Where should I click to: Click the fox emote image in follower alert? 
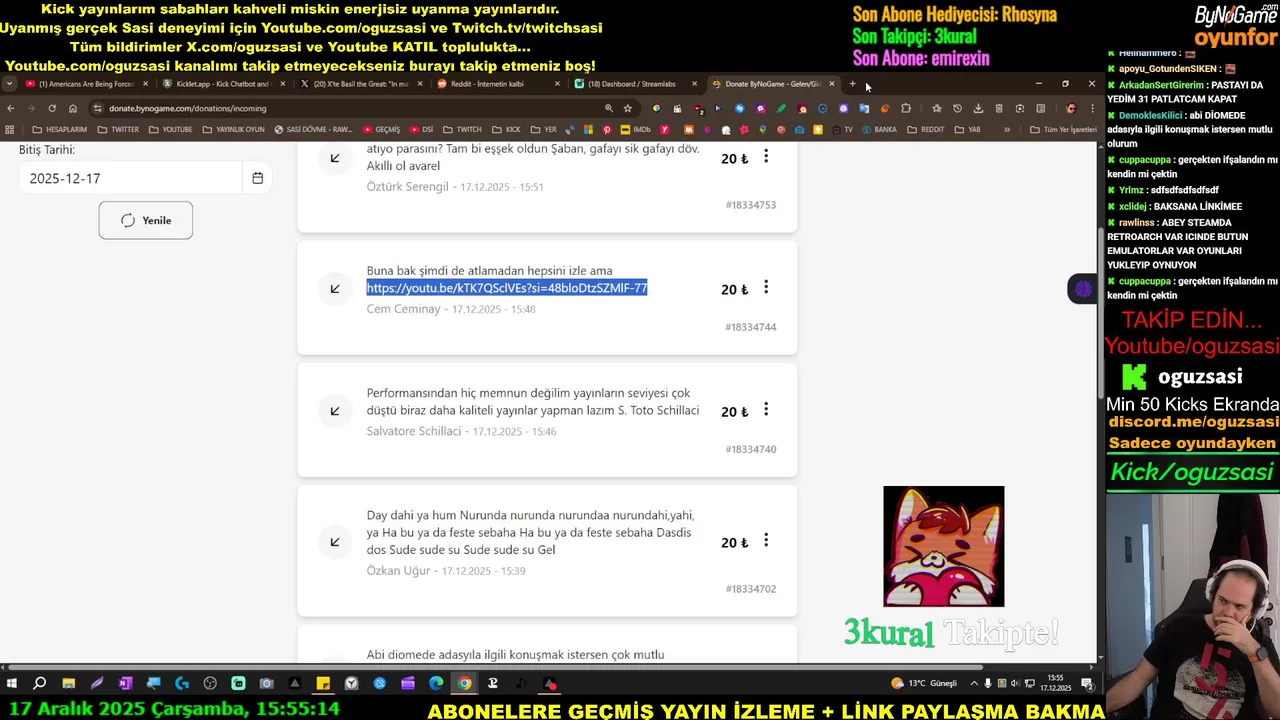click(943, 546)
